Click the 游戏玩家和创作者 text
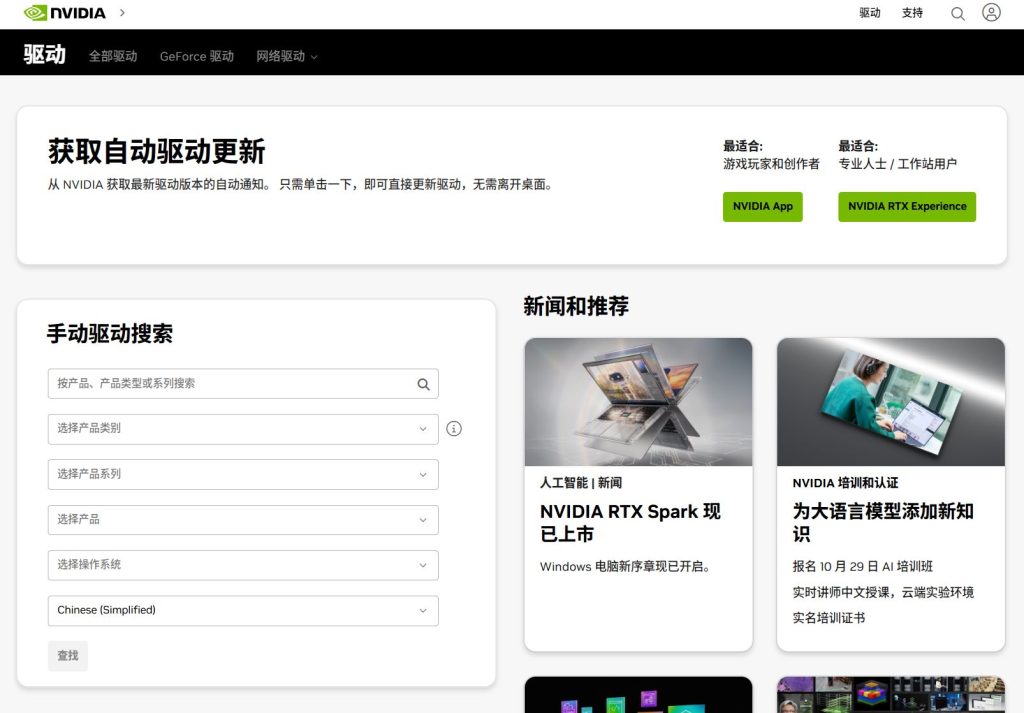The width and height of the screenshot is (1024, 713). click(x=771, y=164)
